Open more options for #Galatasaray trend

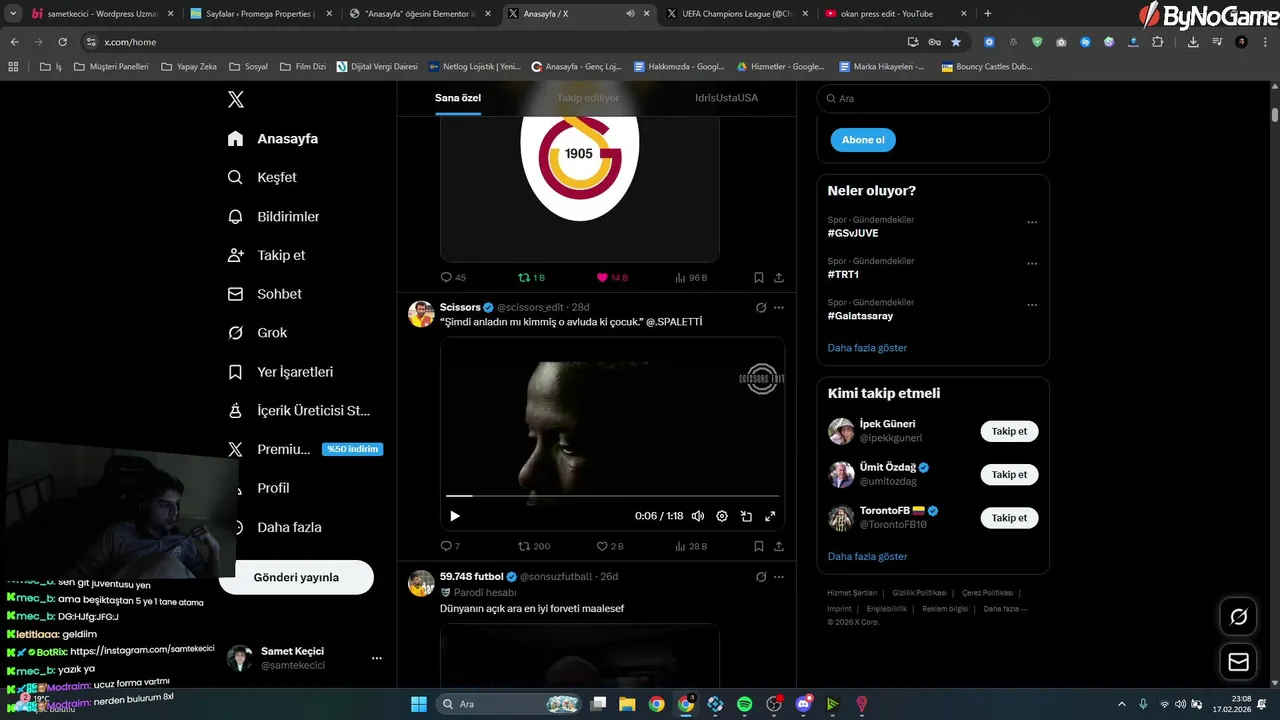1032,304
